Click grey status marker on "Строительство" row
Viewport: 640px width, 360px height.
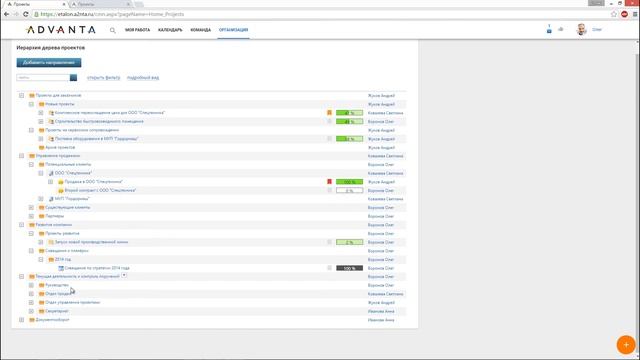[x=329, y=121]
